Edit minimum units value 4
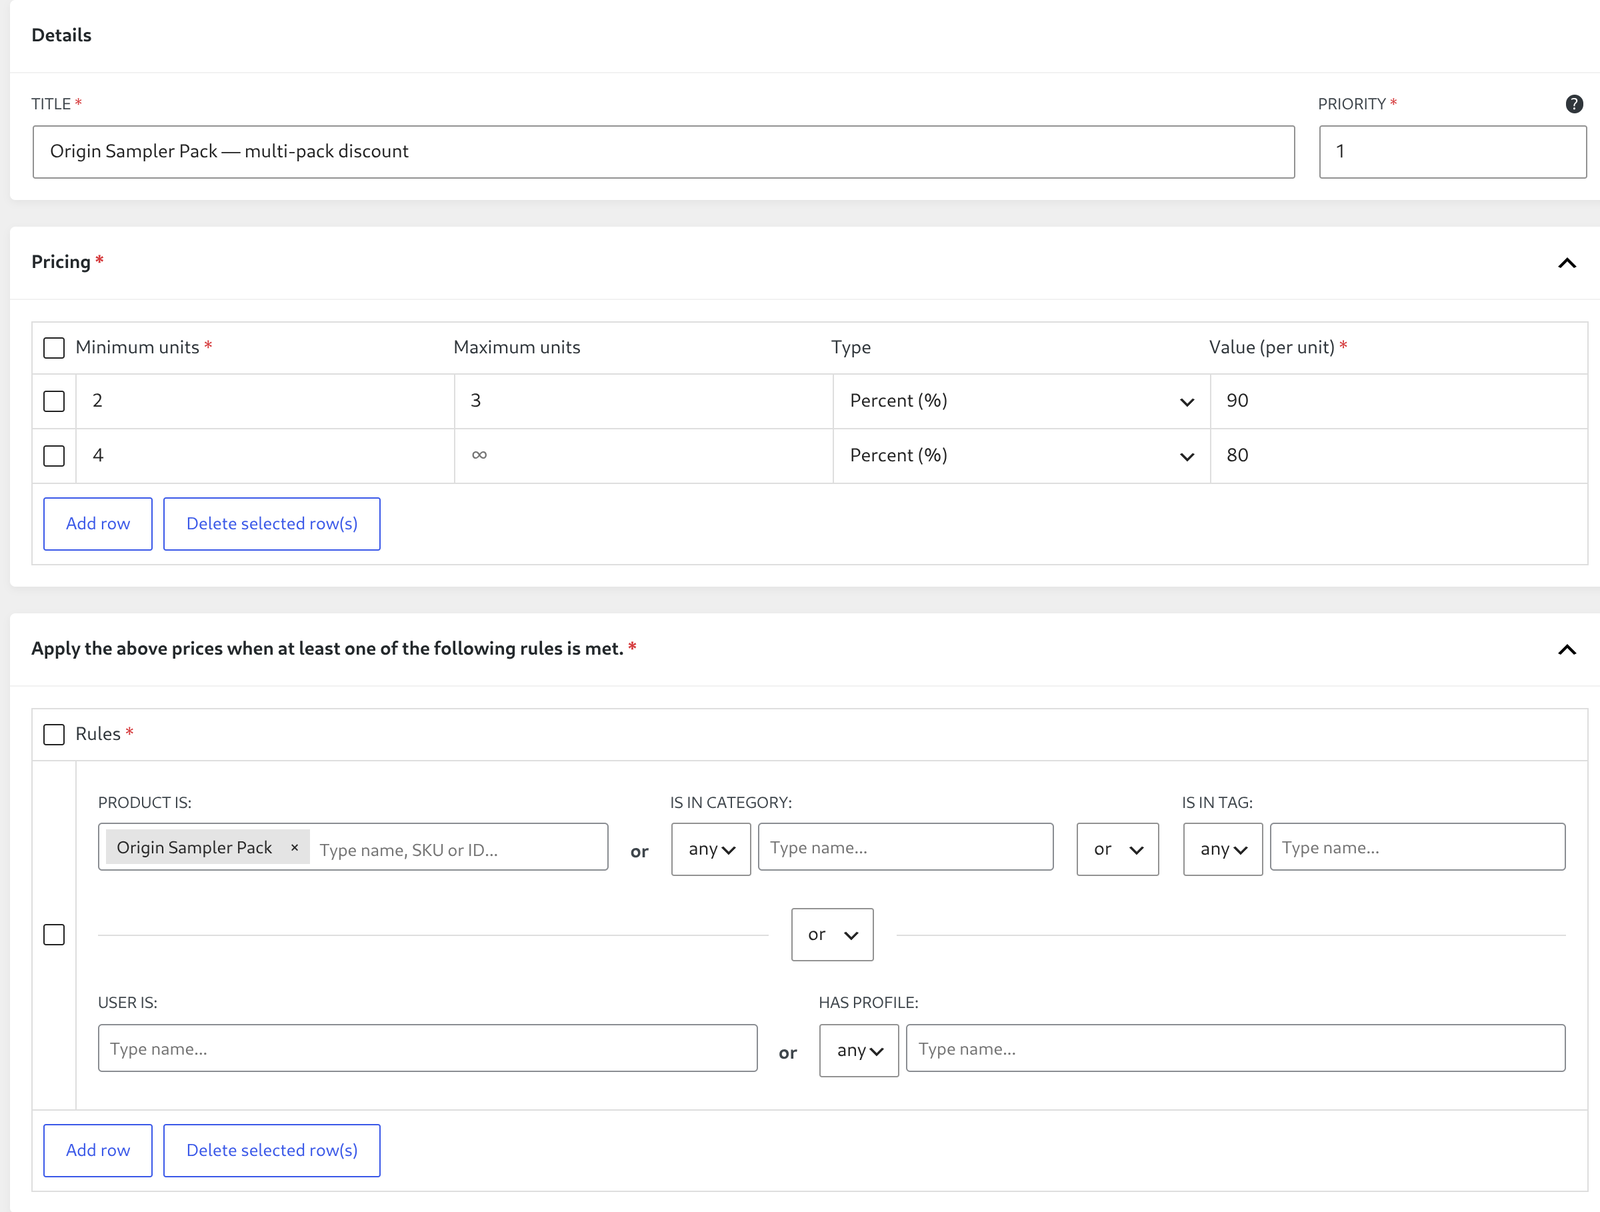 266,456
